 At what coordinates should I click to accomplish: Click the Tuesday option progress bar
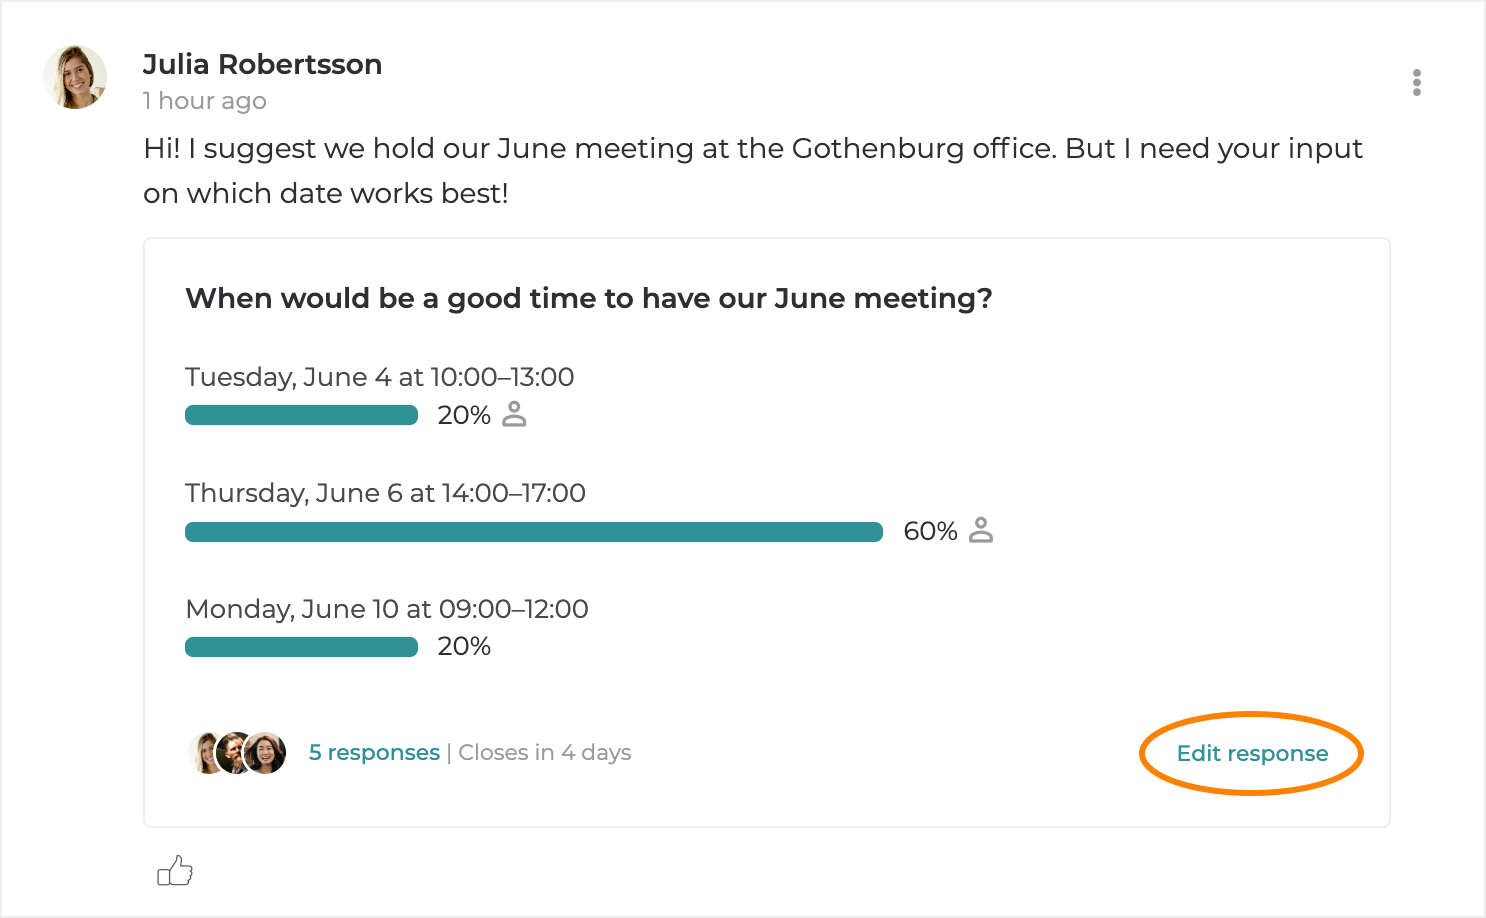click(301, 415)
